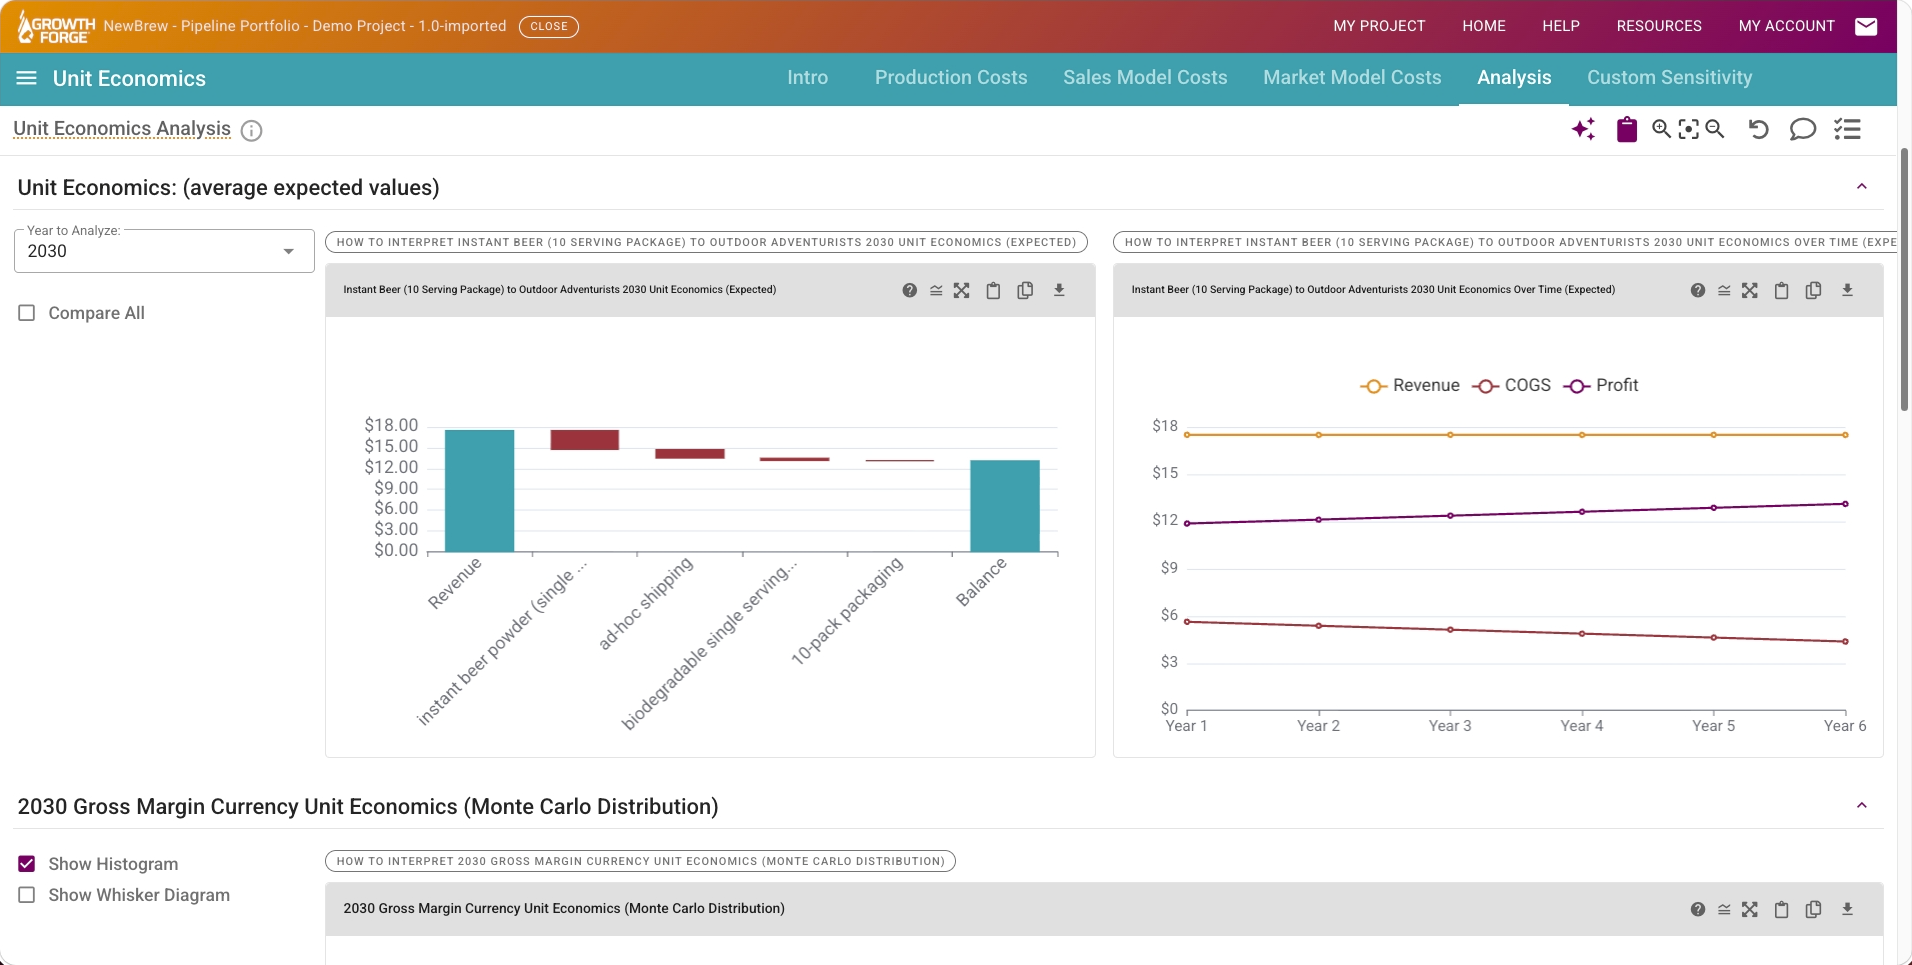Open MY PROJECT in top navigation
Viewport: 1912px width, 965px height.
pyautogui.click(x=1379, y=26)
